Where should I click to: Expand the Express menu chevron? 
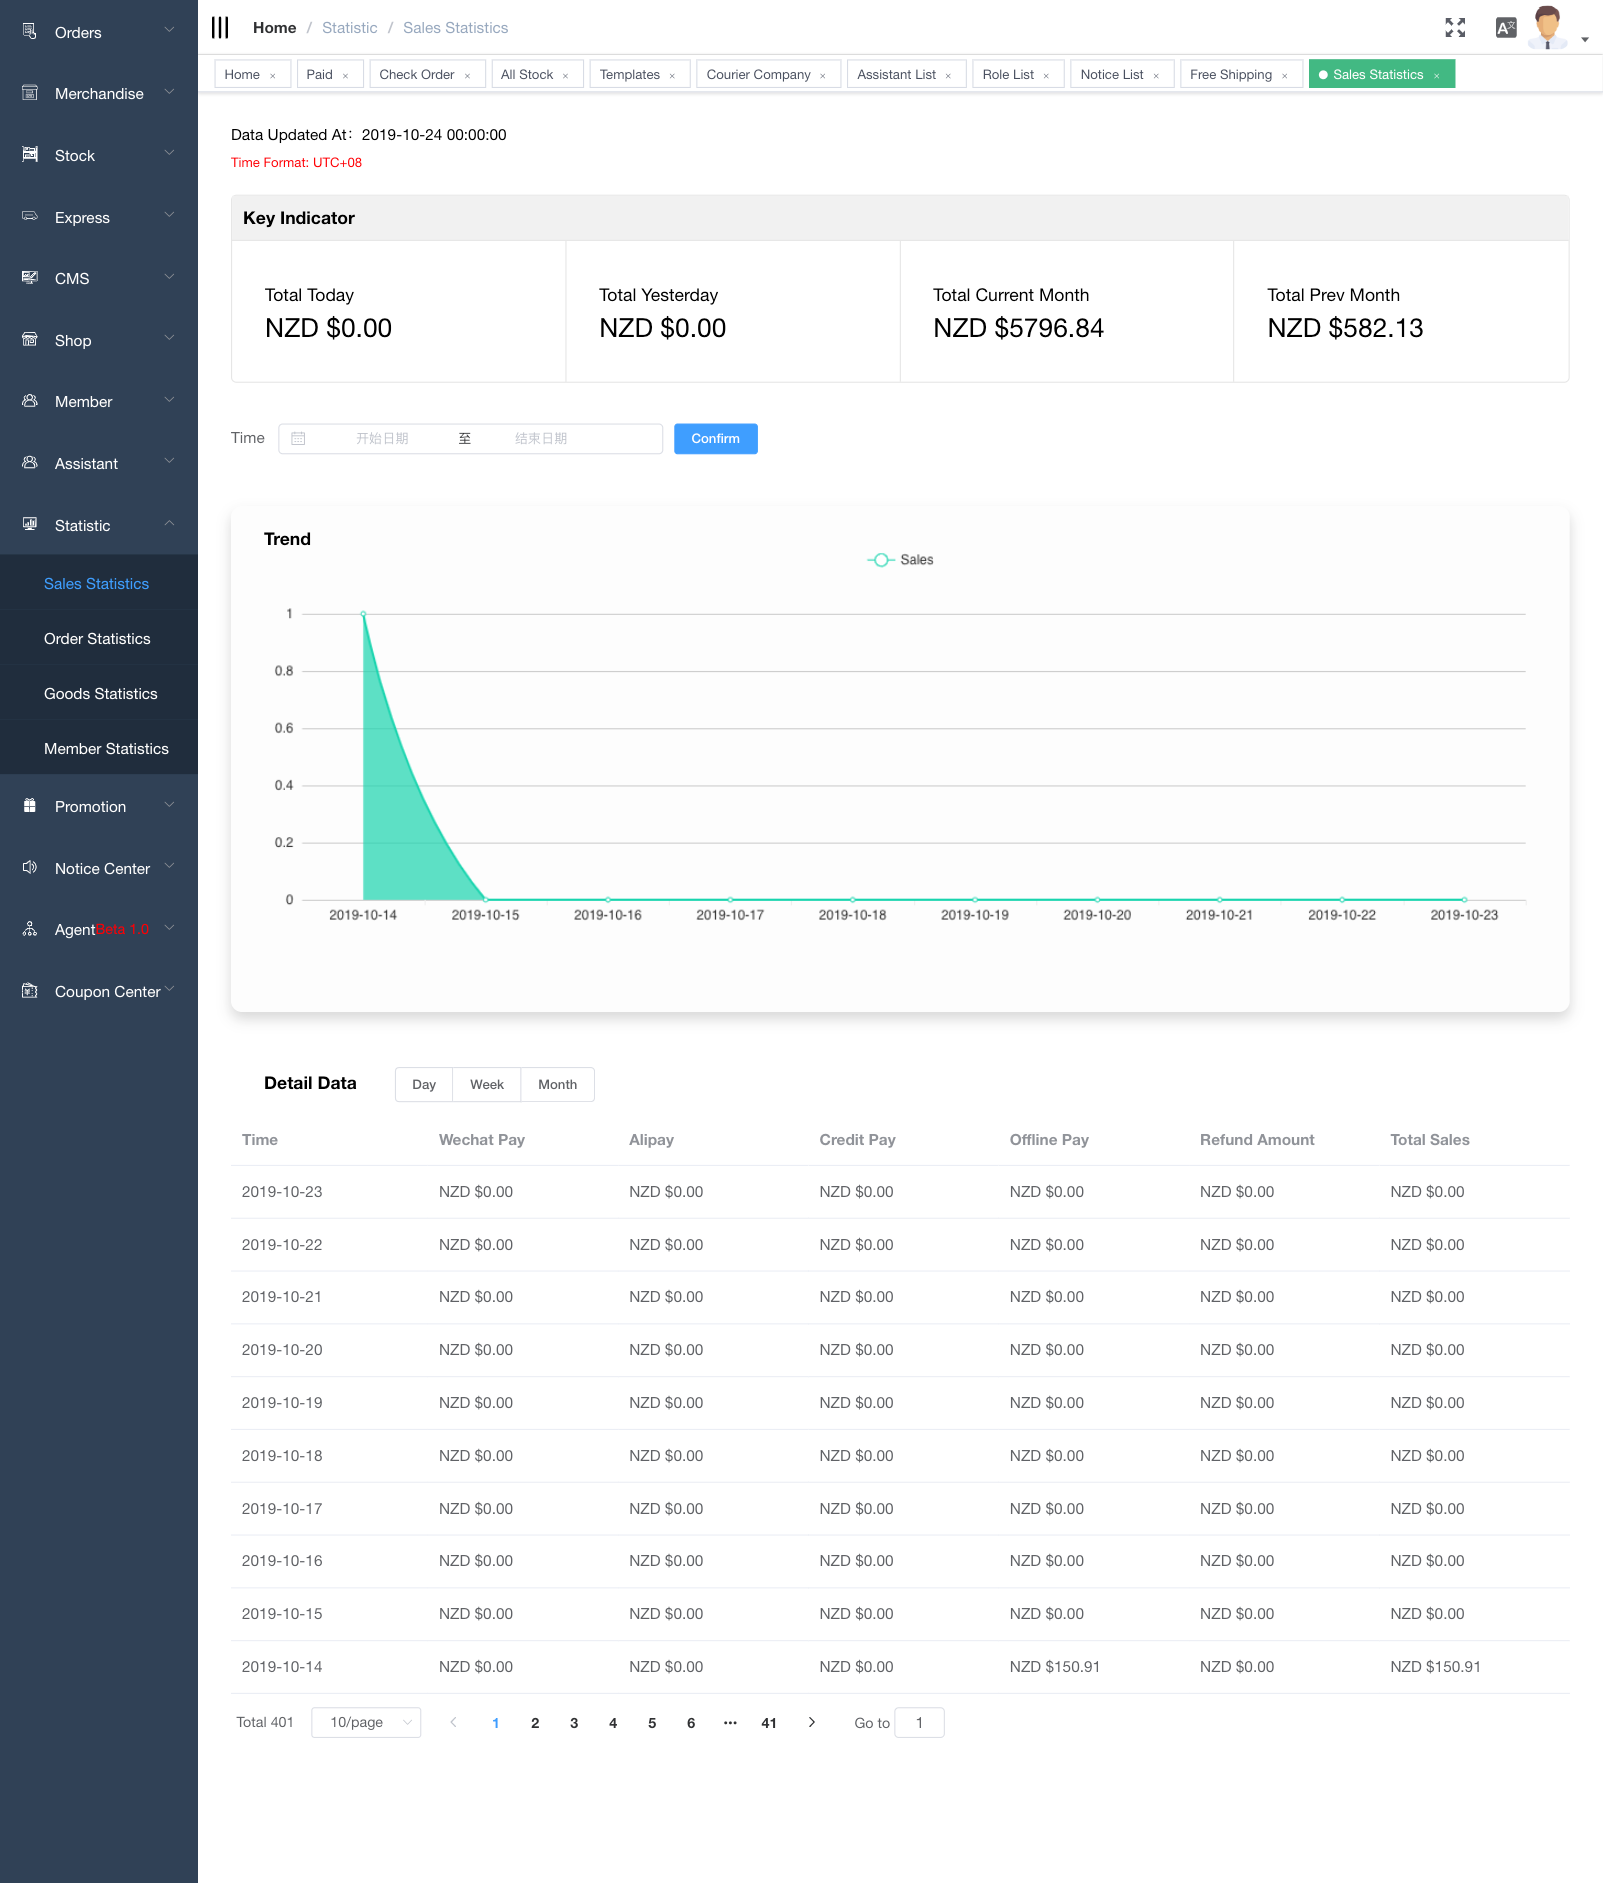click(169, 215)
